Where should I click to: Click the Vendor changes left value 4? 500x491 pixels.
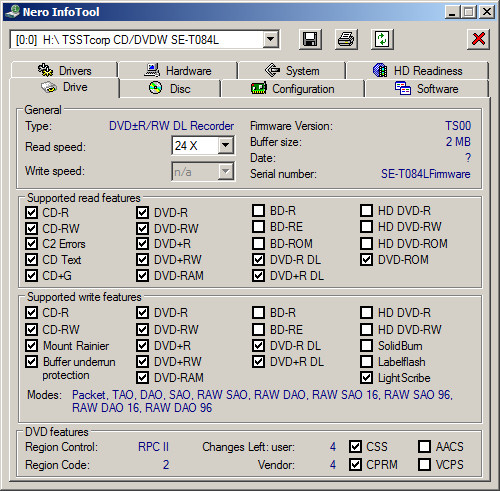[333, 464]
